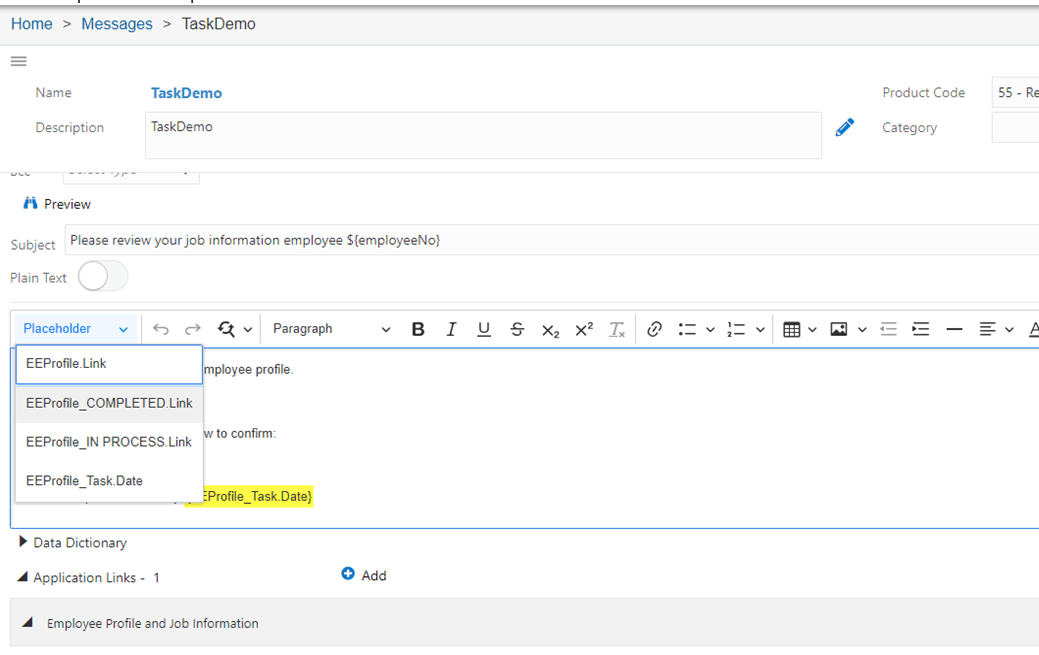Open table options dropdown arrow
Image resolution: width=1039 pixels, height=655 pixels.
(812, 330)
